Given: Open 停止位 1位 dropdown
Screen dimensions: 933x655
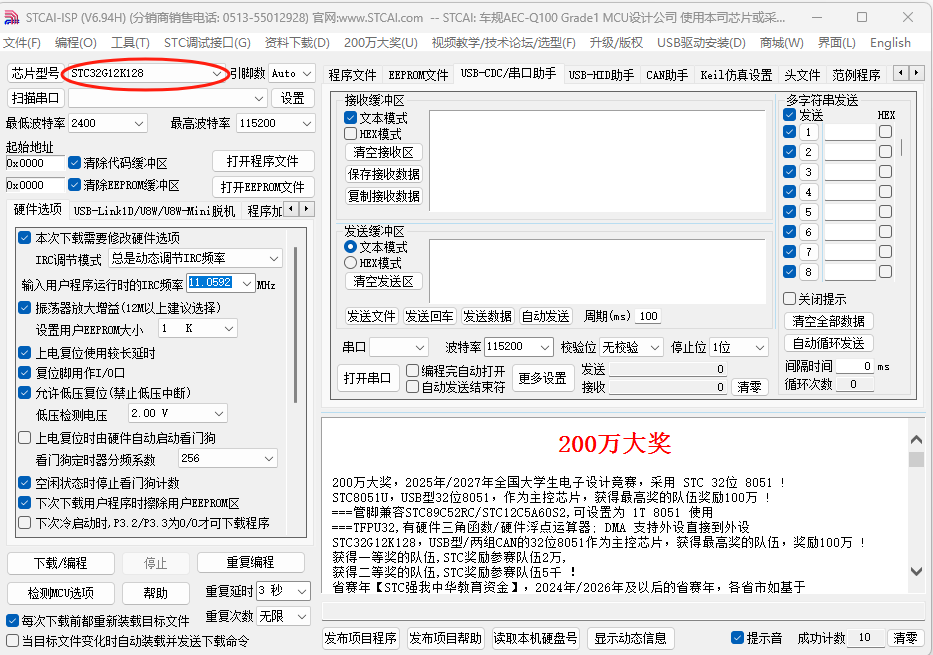Looking at the screenshot, I should pos(760,347).
